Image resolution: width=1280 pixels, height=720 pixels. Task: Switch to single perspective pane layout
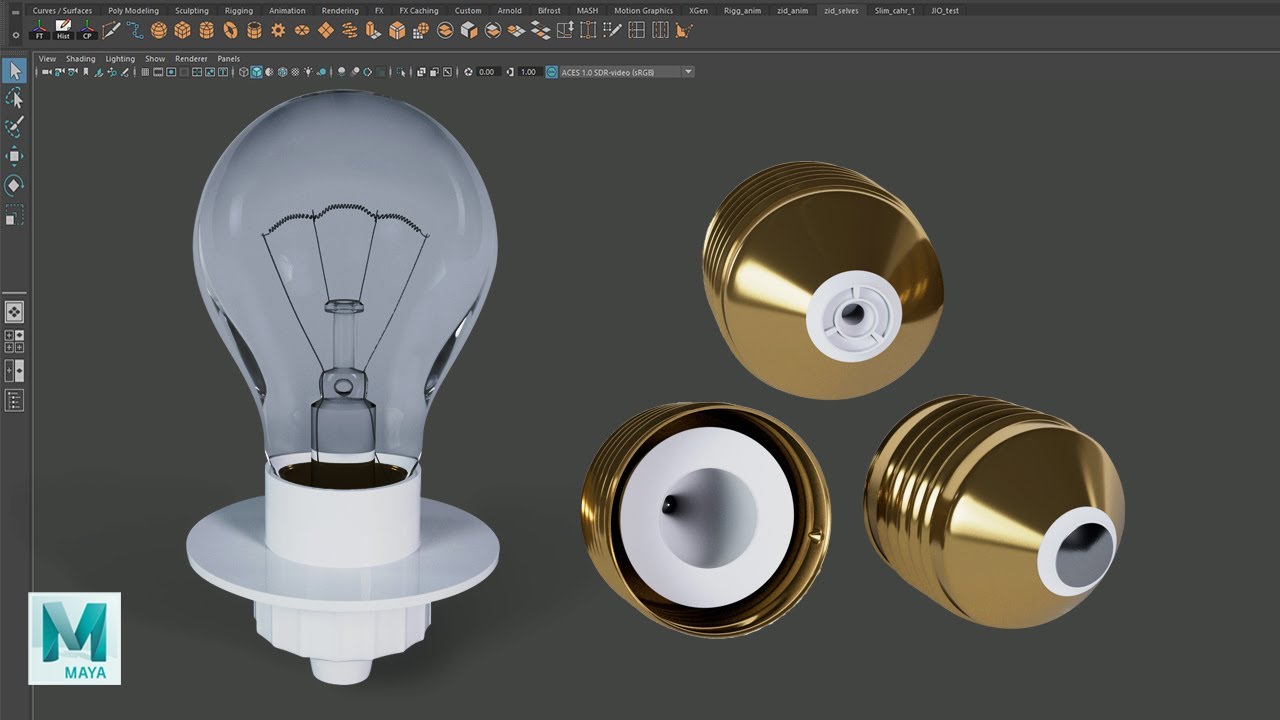click(14, 312)
